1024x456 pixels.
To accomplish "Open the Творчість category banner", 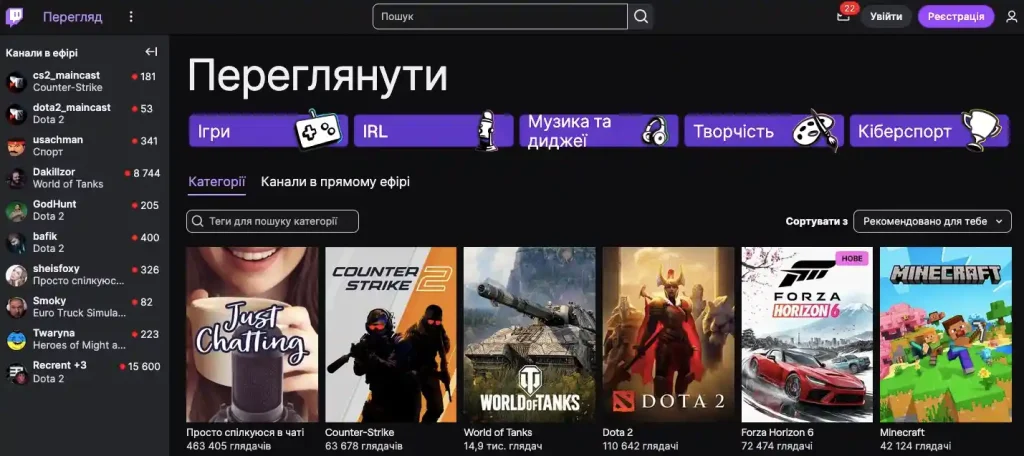I will [764, 131].
